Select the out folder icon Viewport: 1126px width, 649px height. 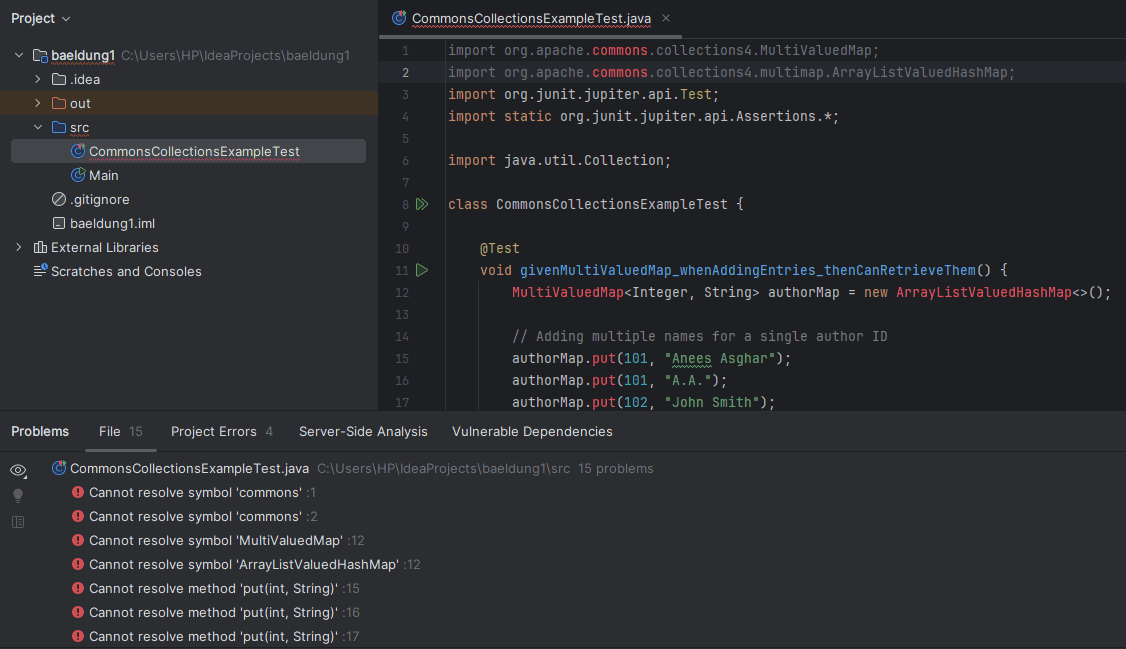59,103
